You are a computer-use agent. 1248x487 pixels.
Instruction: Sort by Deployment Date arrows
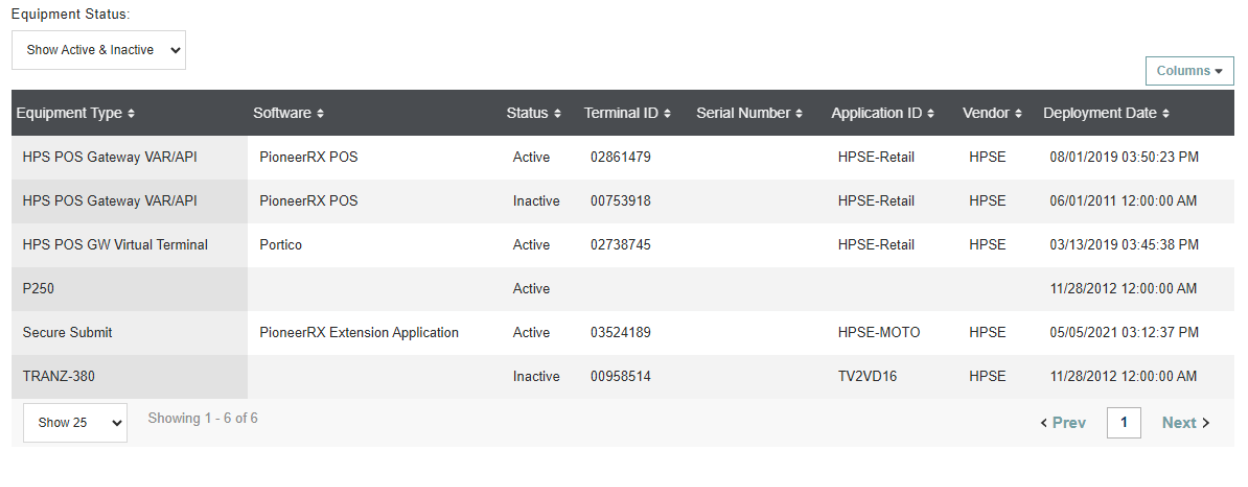(x=1165, y=114)
